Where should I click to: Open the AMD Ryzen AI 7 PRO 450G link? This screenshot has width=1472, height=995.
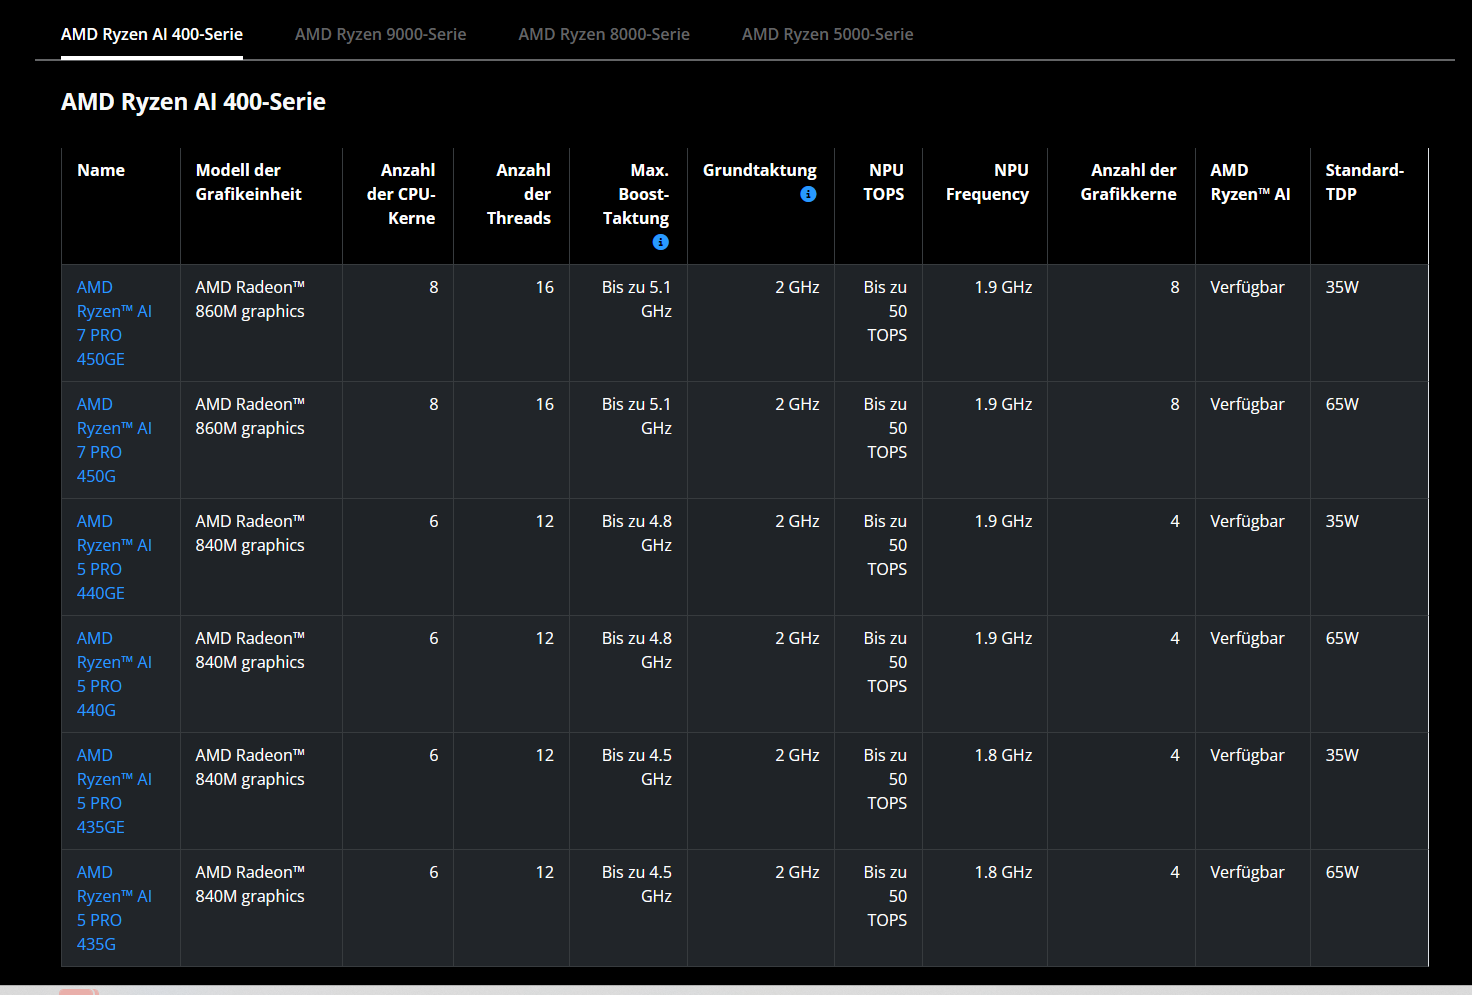[114, 440]
